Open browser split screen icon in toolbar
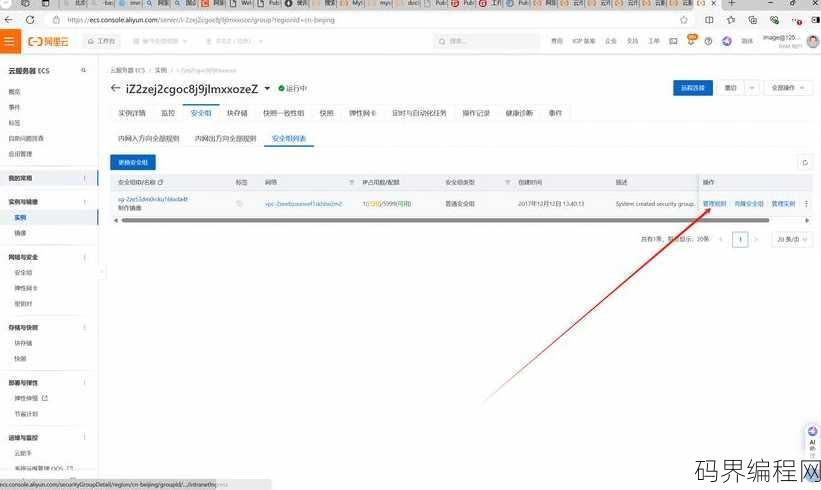The width and height of the screenshot is (821, 490). tap(709, 20)
